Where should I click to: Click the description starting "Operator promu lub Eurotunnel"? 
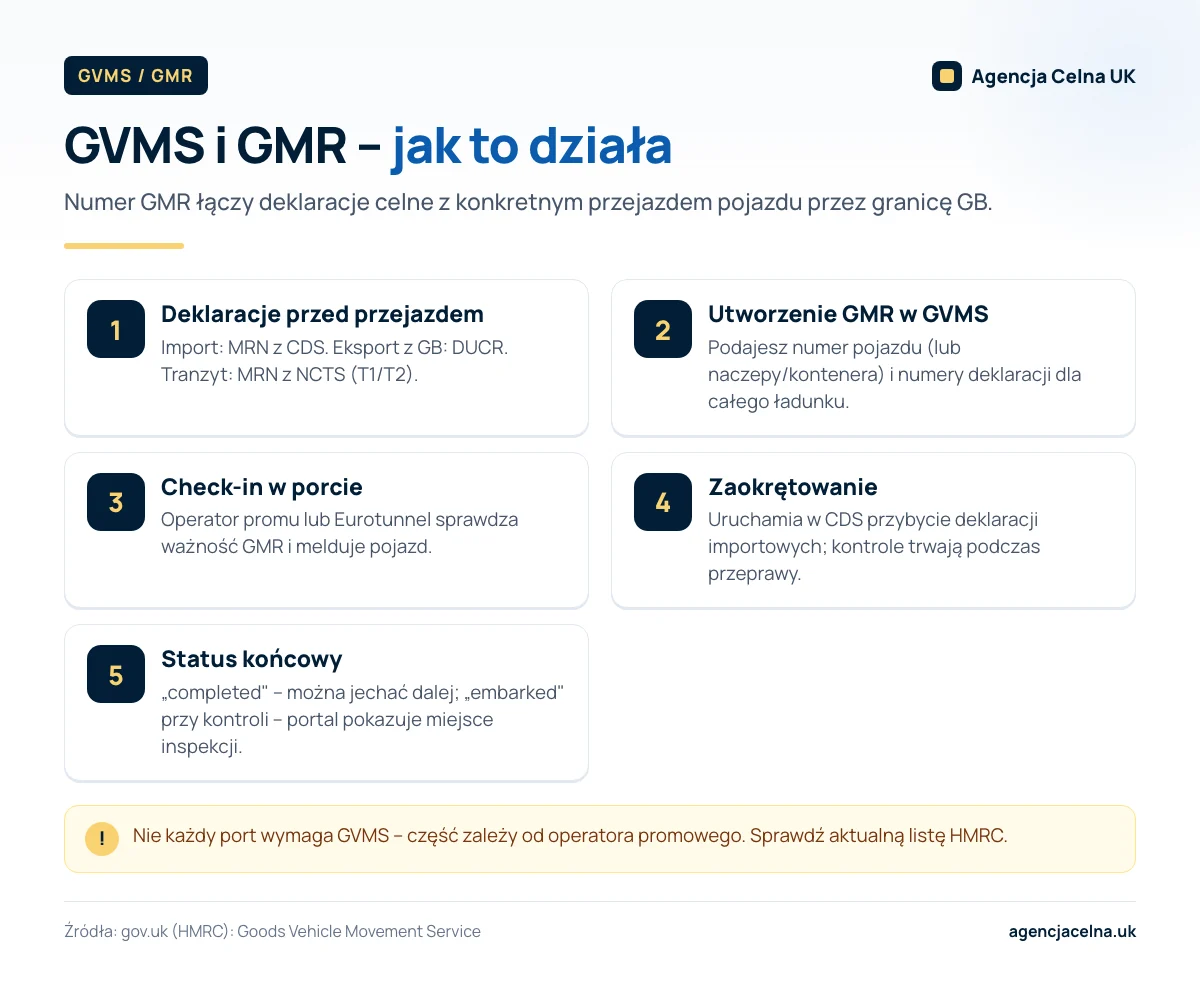tap(340, 533)
